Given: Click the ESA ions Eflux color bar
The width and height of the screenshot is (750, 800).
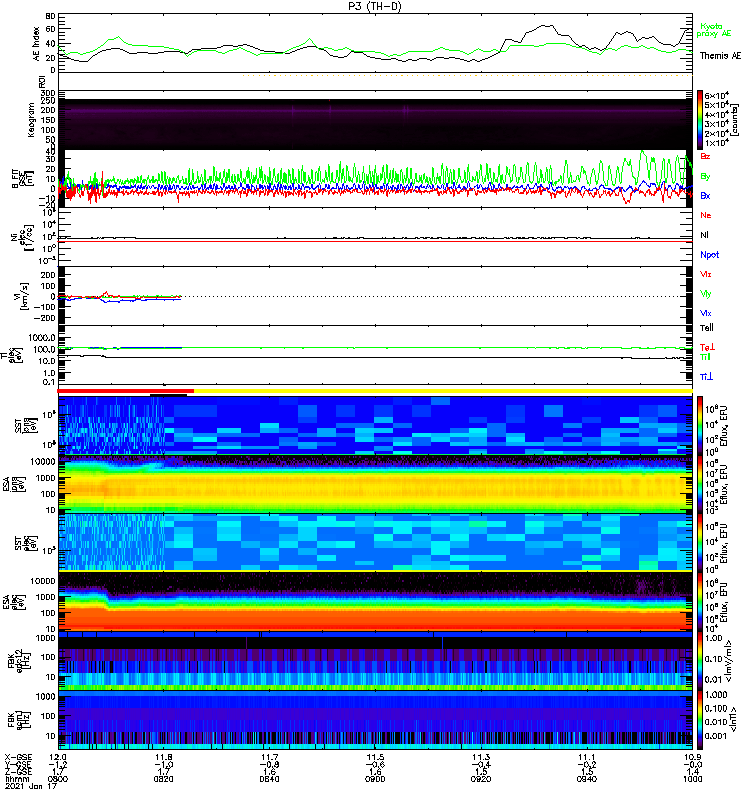Looking at the screenshot, I should tap(700, 484).
